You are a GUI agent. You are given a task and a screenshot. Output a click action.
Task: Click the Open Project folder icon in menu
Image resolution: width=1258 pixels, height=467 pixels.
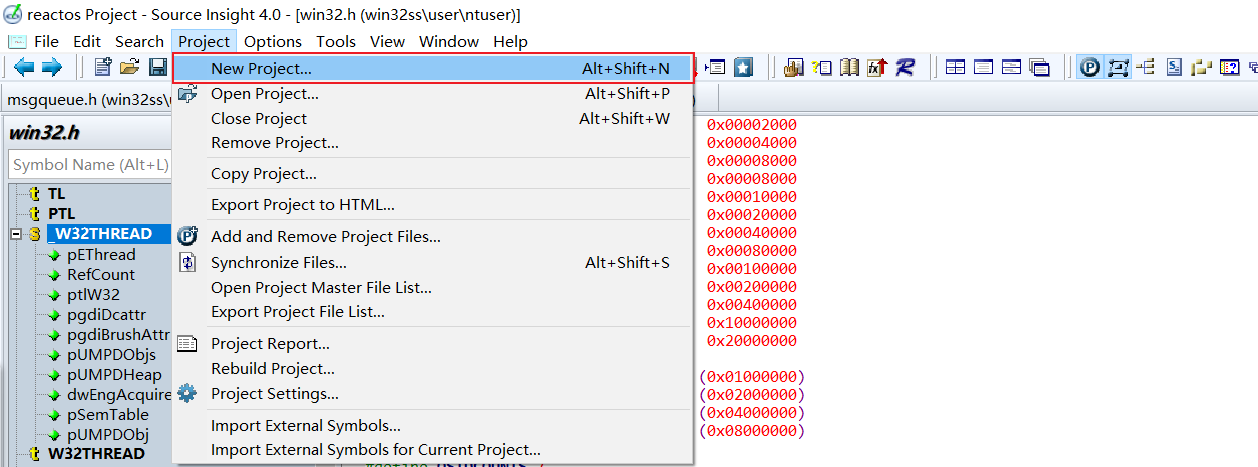(187, 94)
